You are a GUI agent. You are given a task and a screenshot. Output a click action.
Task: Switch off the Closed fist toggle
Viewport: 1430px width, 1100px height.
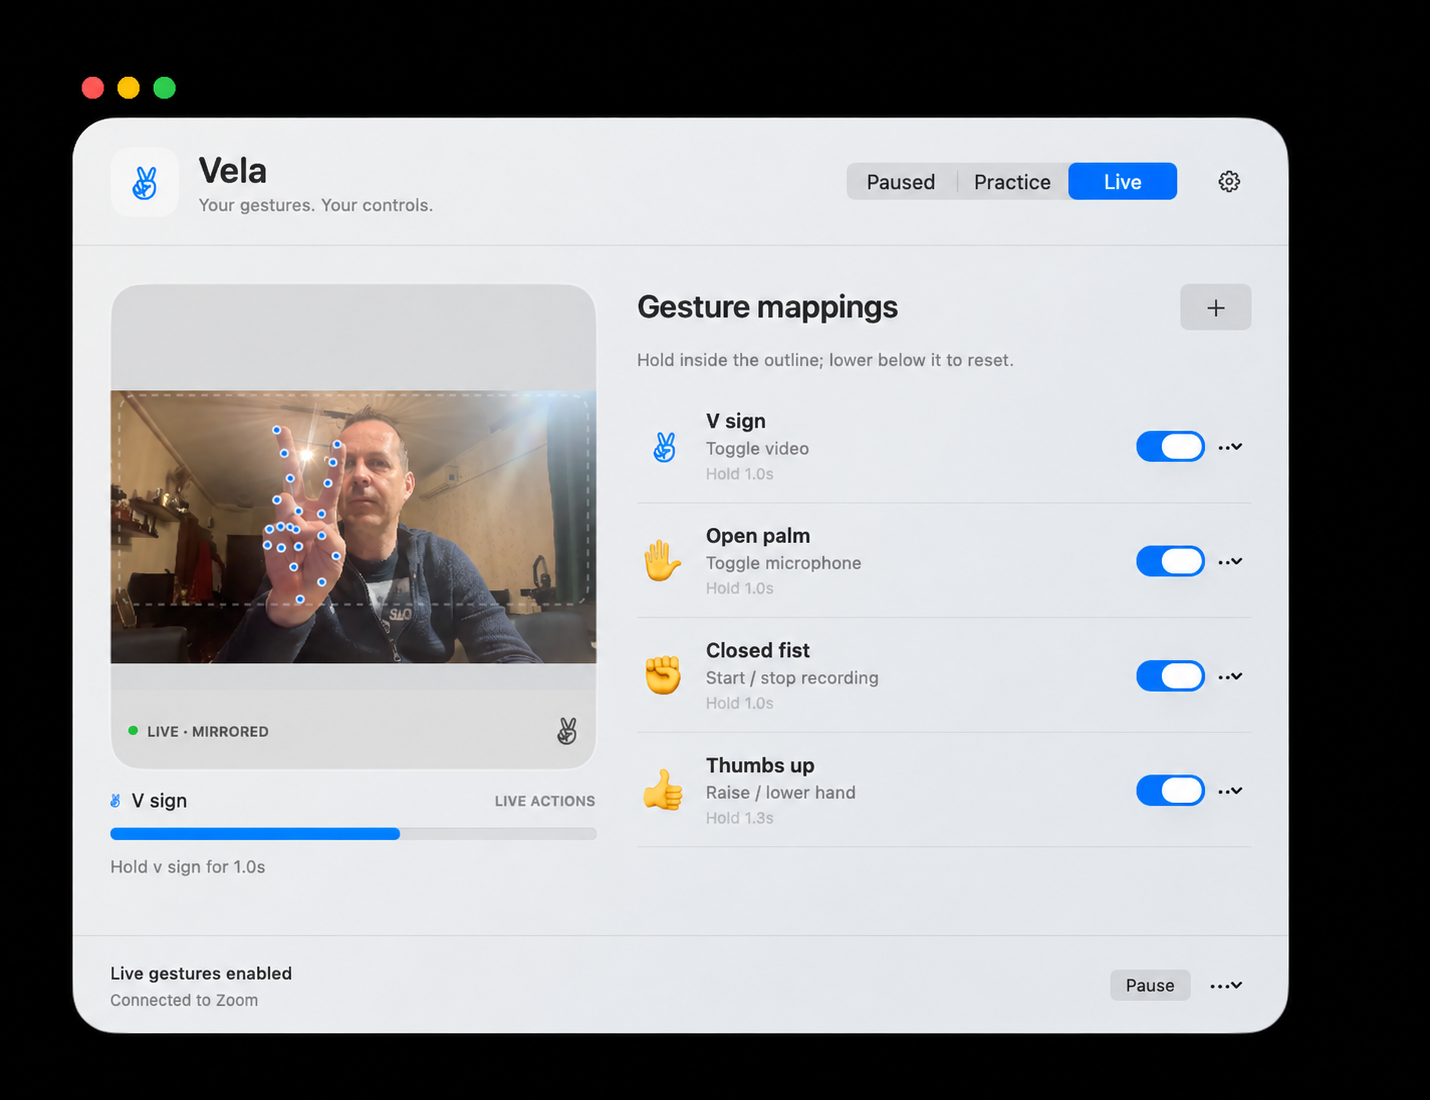pyautogui.click(x=1170, y=676)
